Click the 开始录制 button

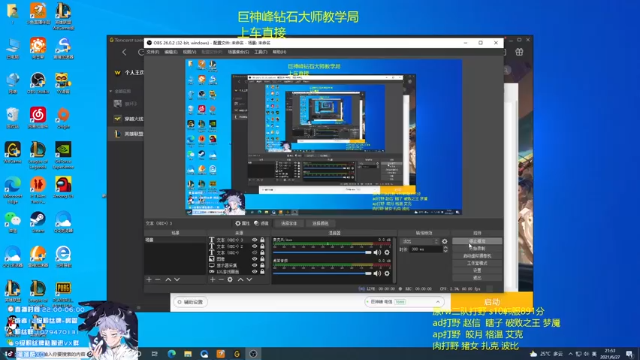click(x=477, y=249)
